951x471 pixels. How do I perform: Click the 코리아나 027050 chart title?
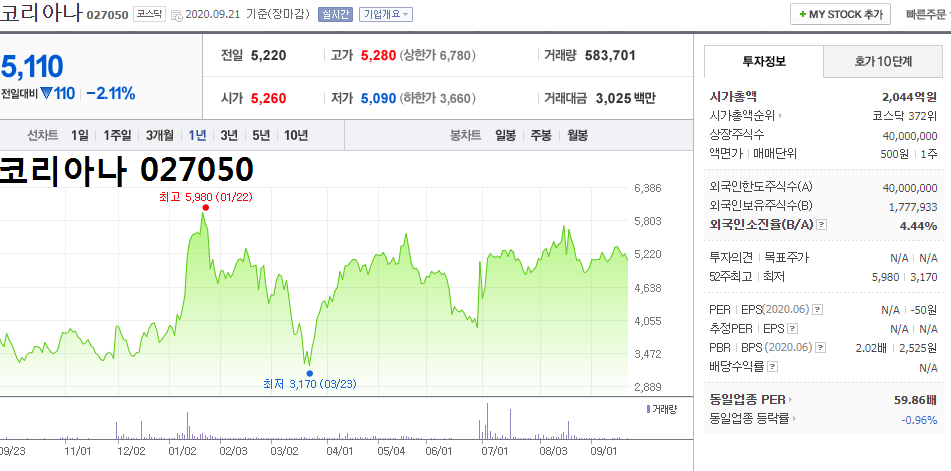[x=126, y=170]
